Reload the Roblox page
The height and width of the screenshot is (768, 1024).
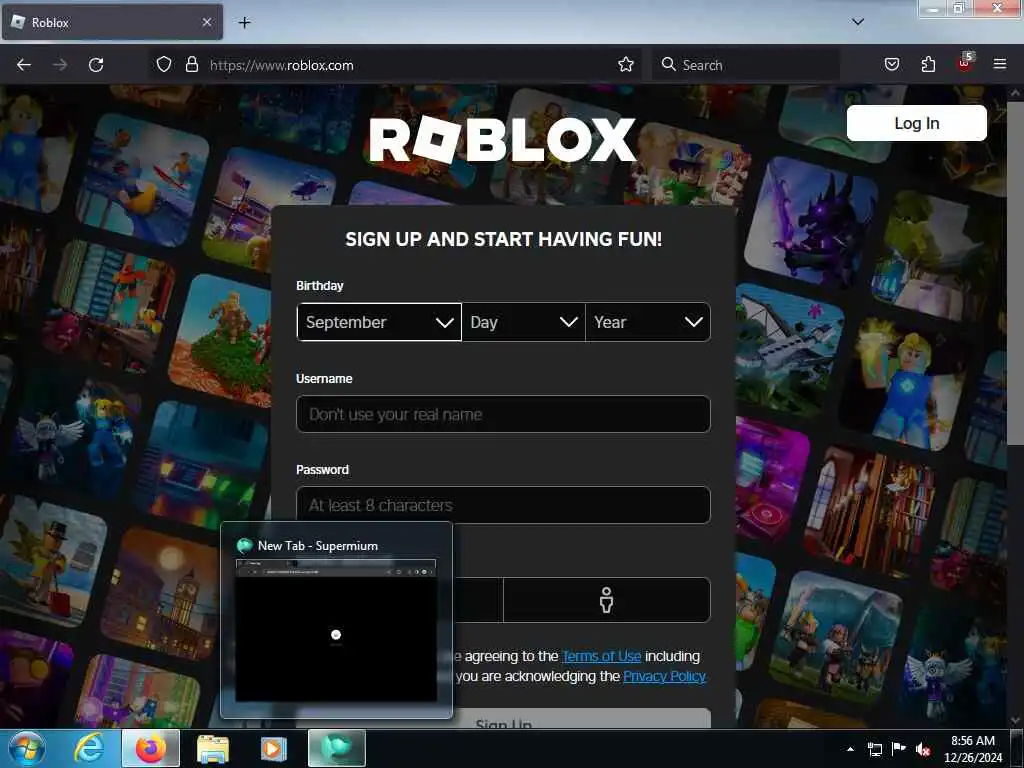[x=96, y=65]
